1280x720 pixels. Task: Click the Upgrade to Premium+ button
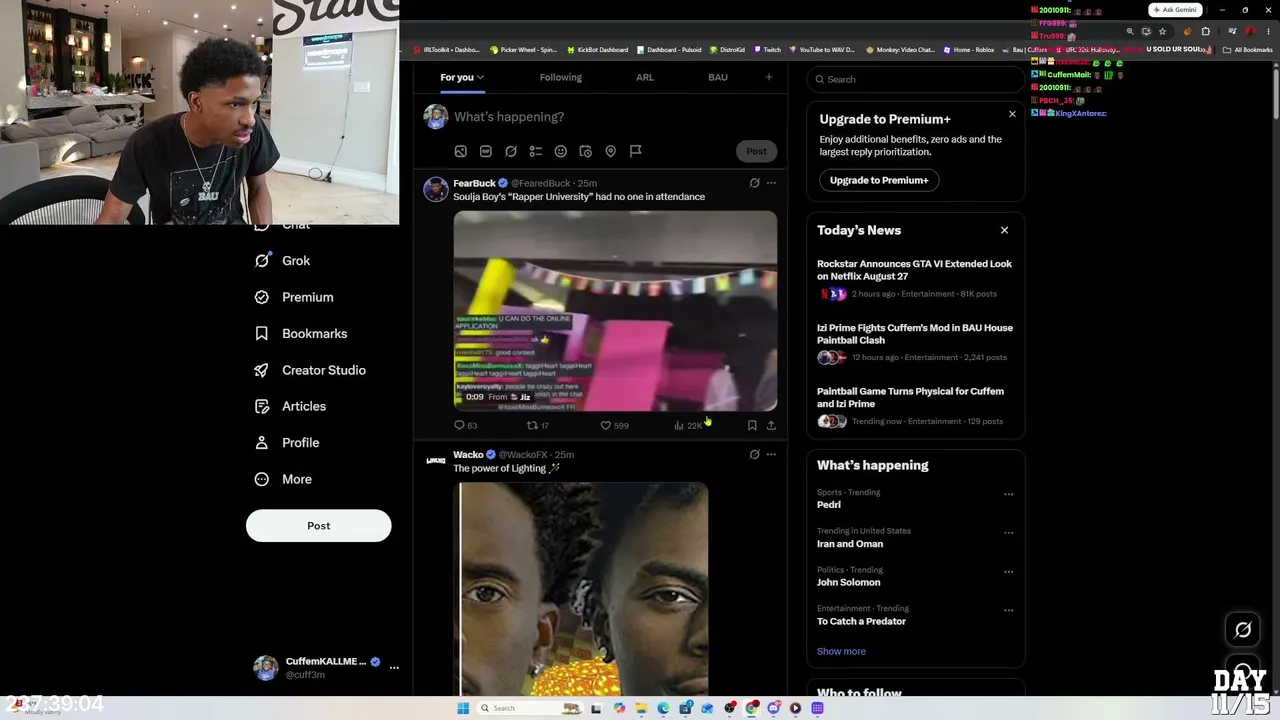[879, 180]
